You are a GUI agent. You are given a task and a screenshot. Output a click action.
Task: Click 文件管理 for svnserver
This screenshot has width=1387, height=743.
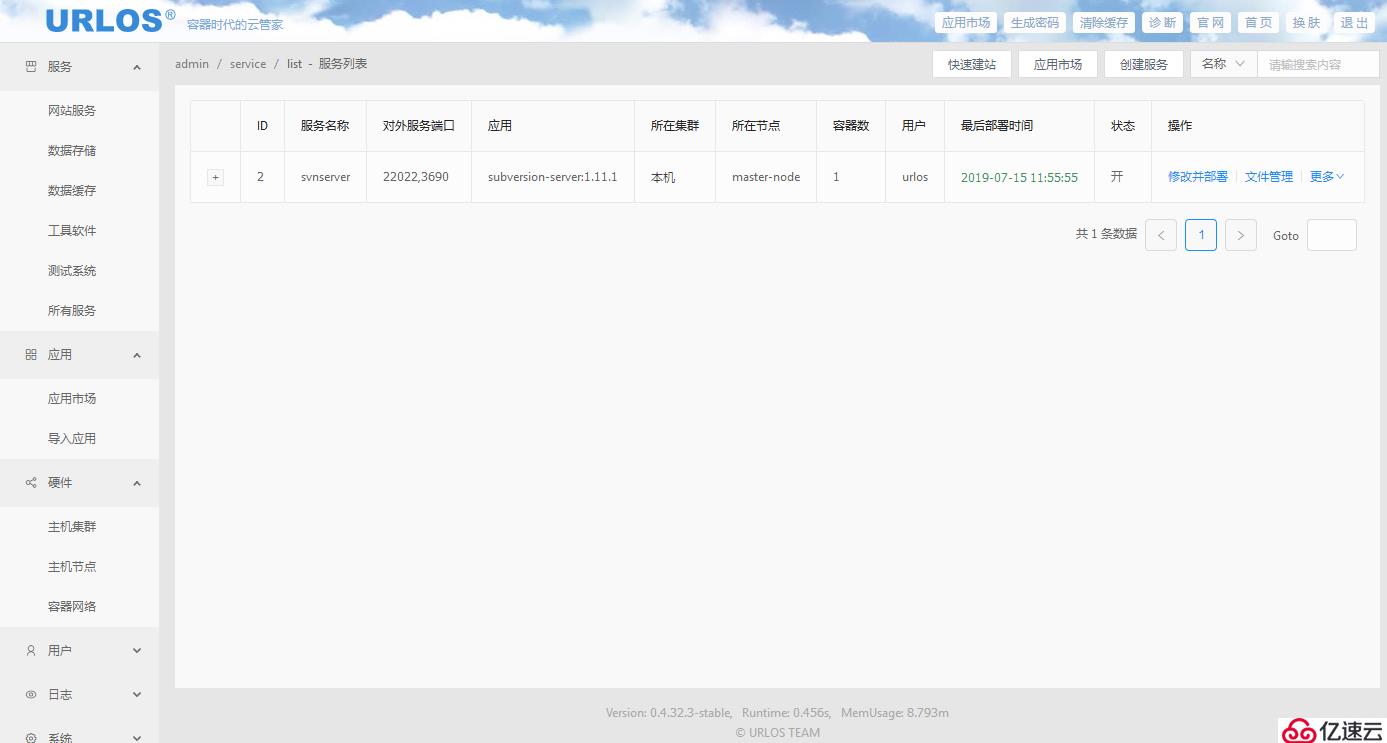coord(1269,177)
